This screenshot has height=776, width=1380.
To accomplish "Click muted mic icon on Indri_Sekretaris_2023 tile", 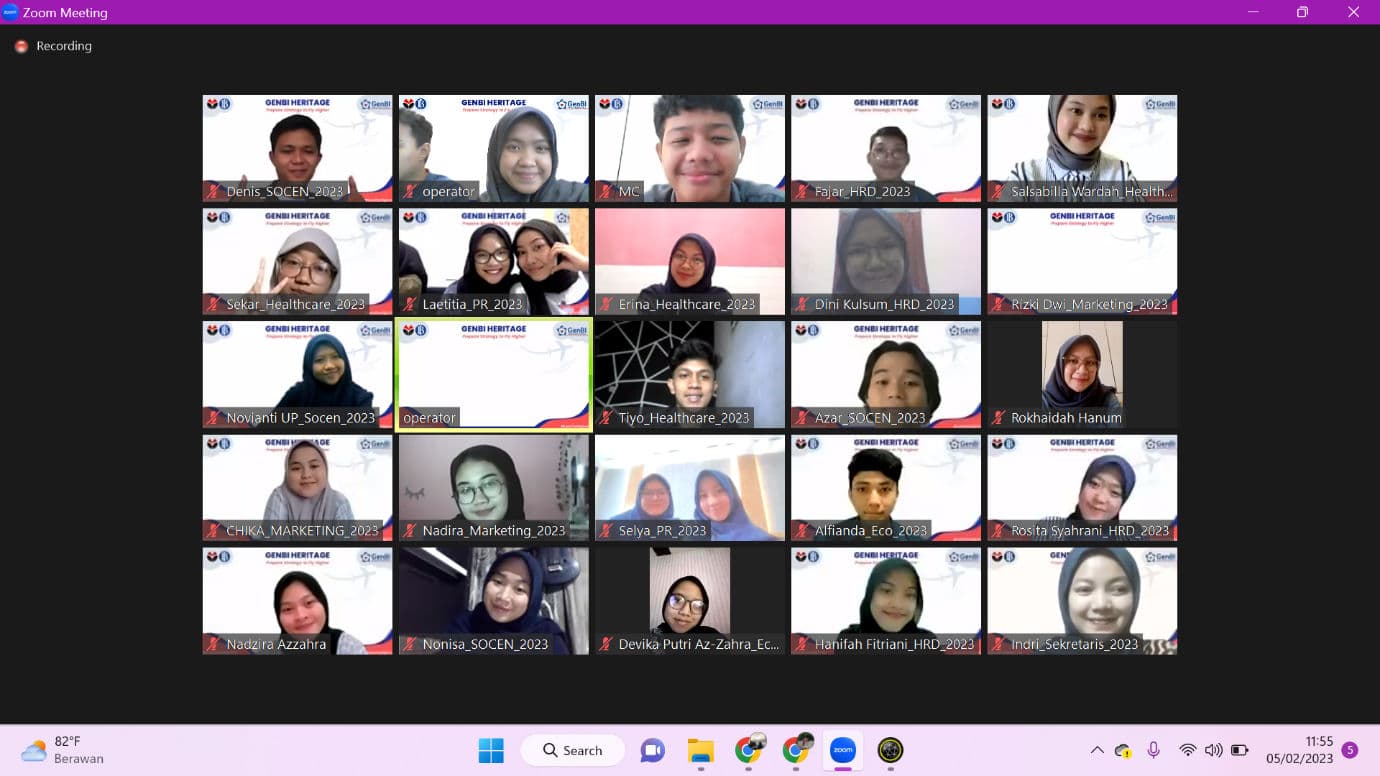I will coord(997,644).
